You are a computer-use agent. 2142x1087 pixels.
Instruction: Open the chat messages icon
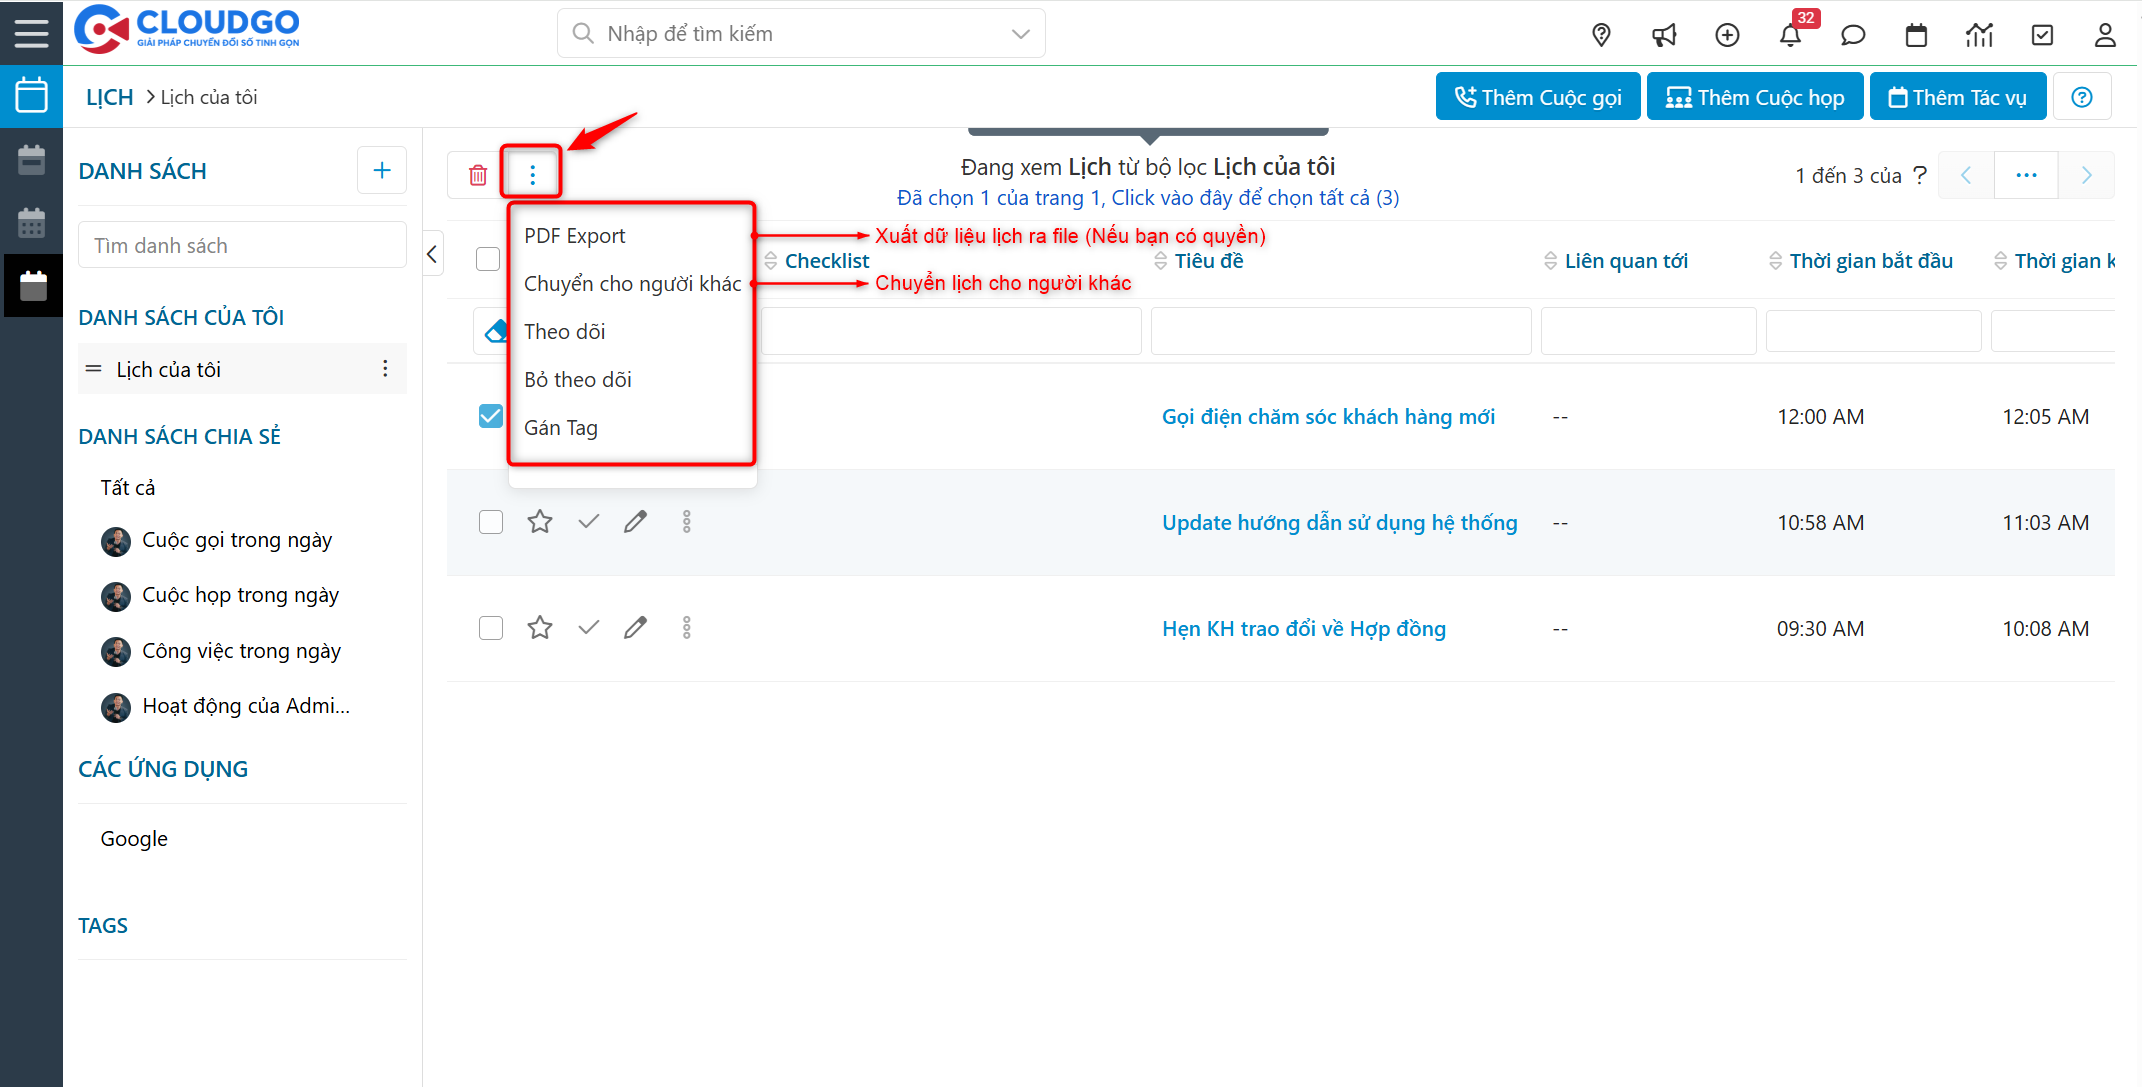tap(1853, 34)
